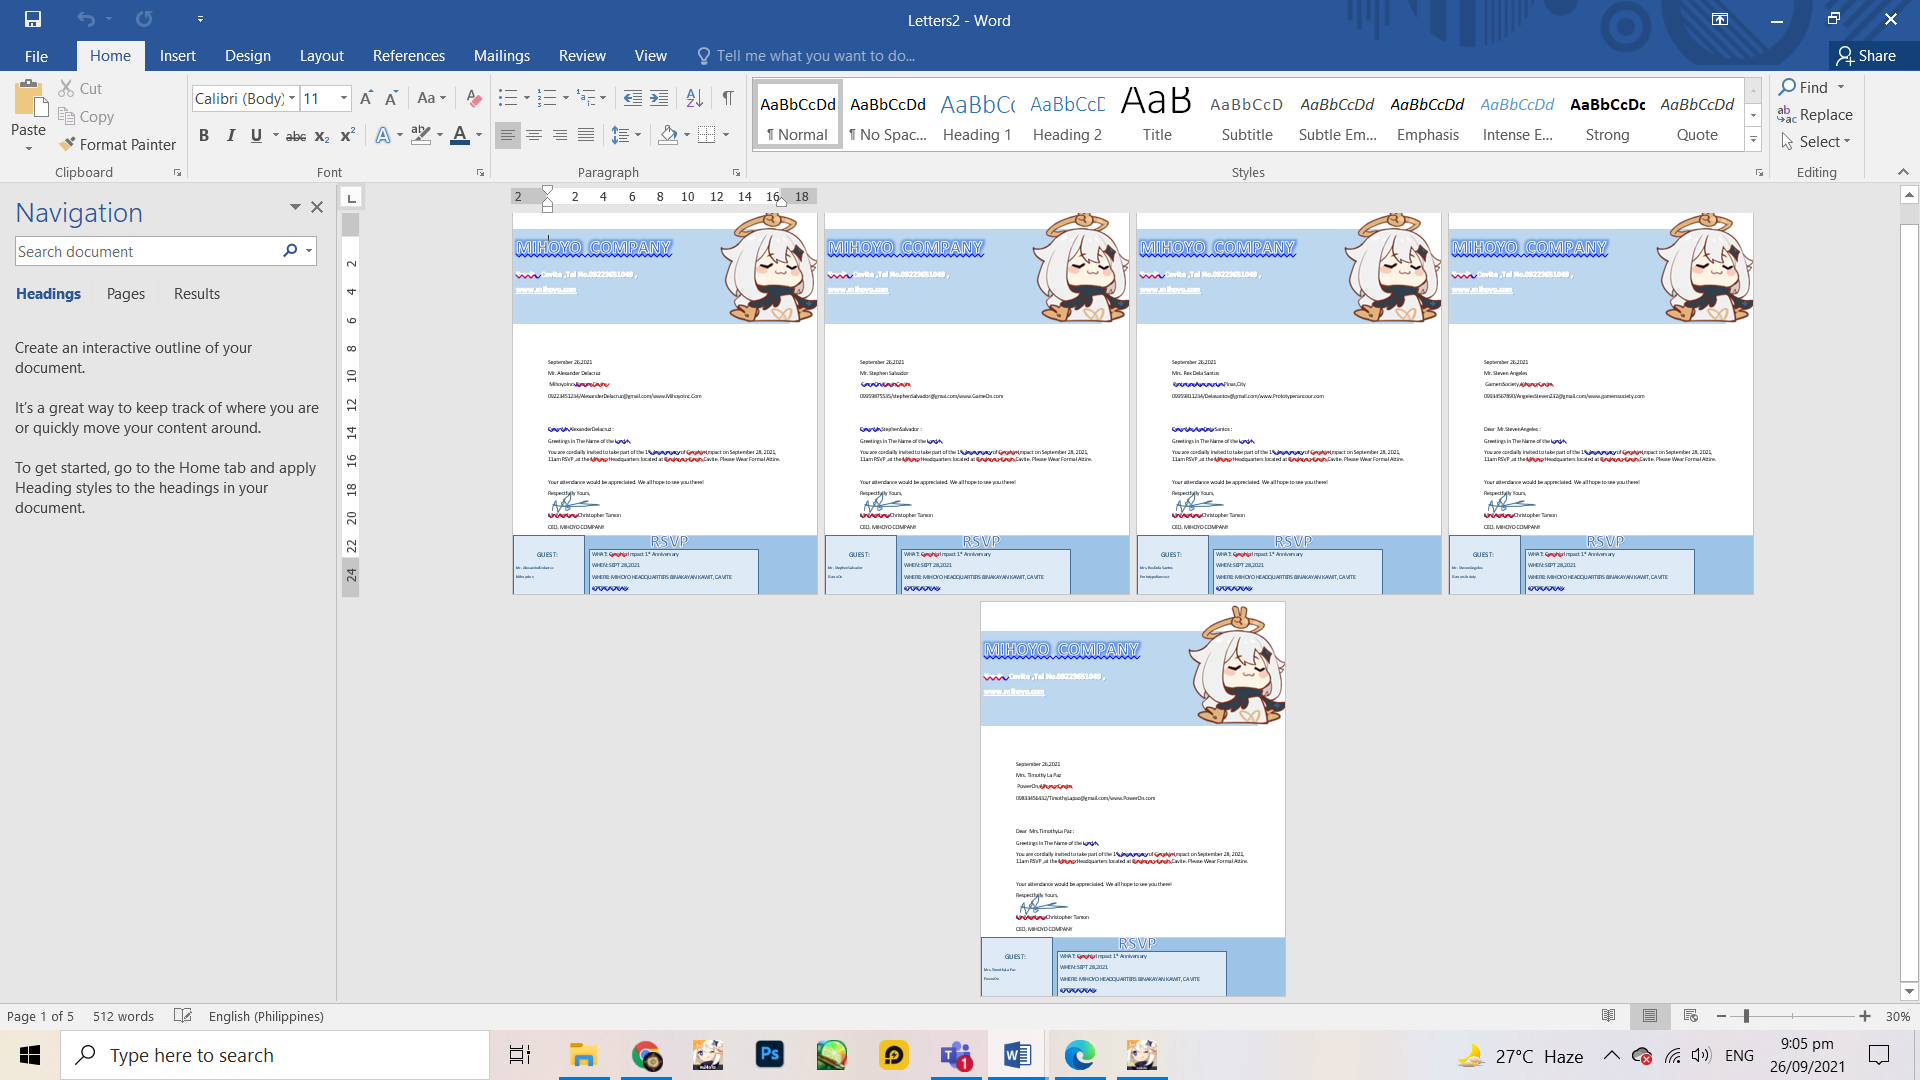This screenshot has height=1080, width=1920.
Task: Open the Shading paint bucket icon
Action: click(669, 135)
